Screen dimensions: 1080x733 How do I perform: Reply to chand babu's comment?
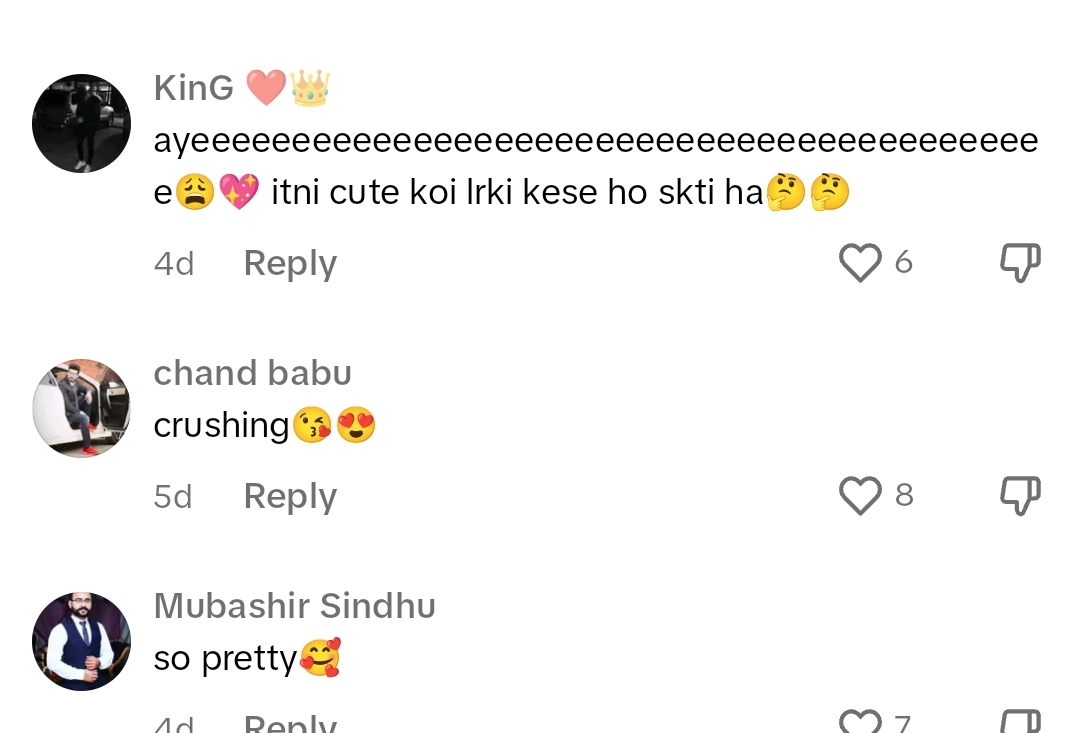[290, 497]
